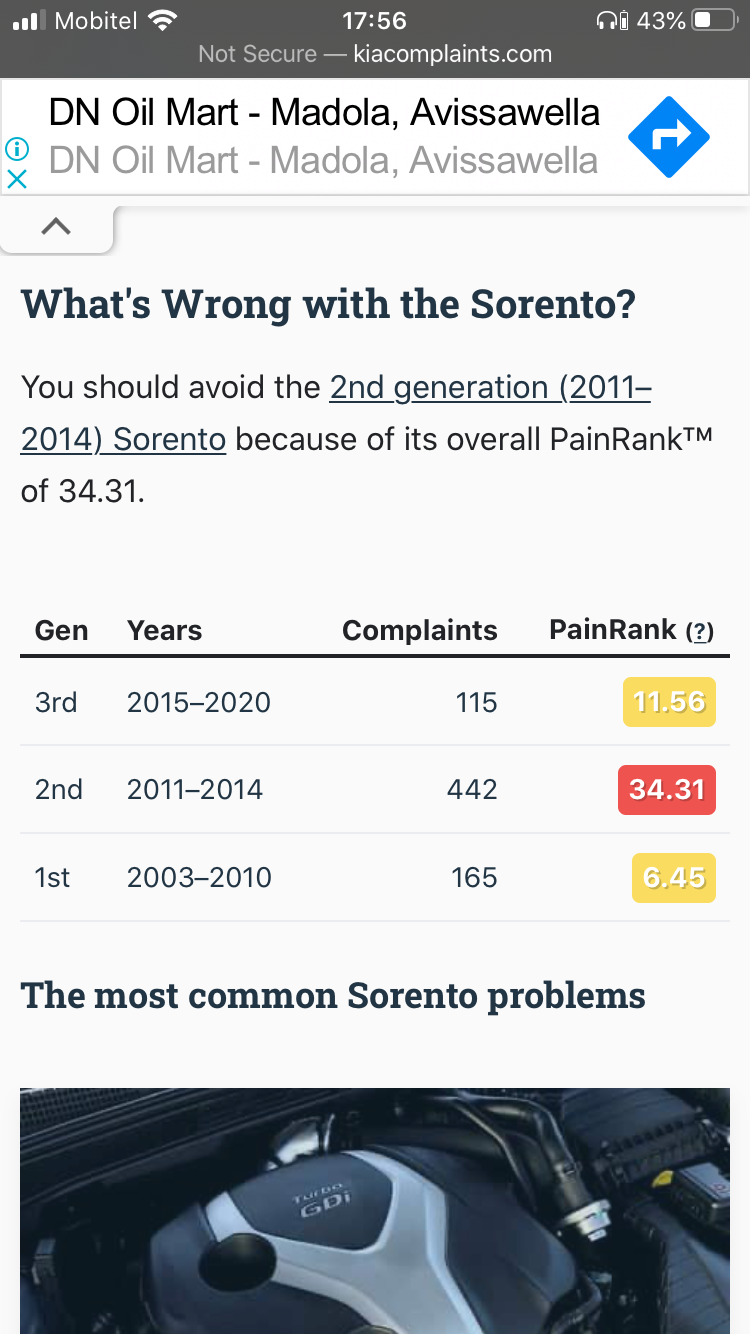Tap the Turbo GDI engine image
The height and width of the screenshot is (1334, 750).
point(375,1211)
